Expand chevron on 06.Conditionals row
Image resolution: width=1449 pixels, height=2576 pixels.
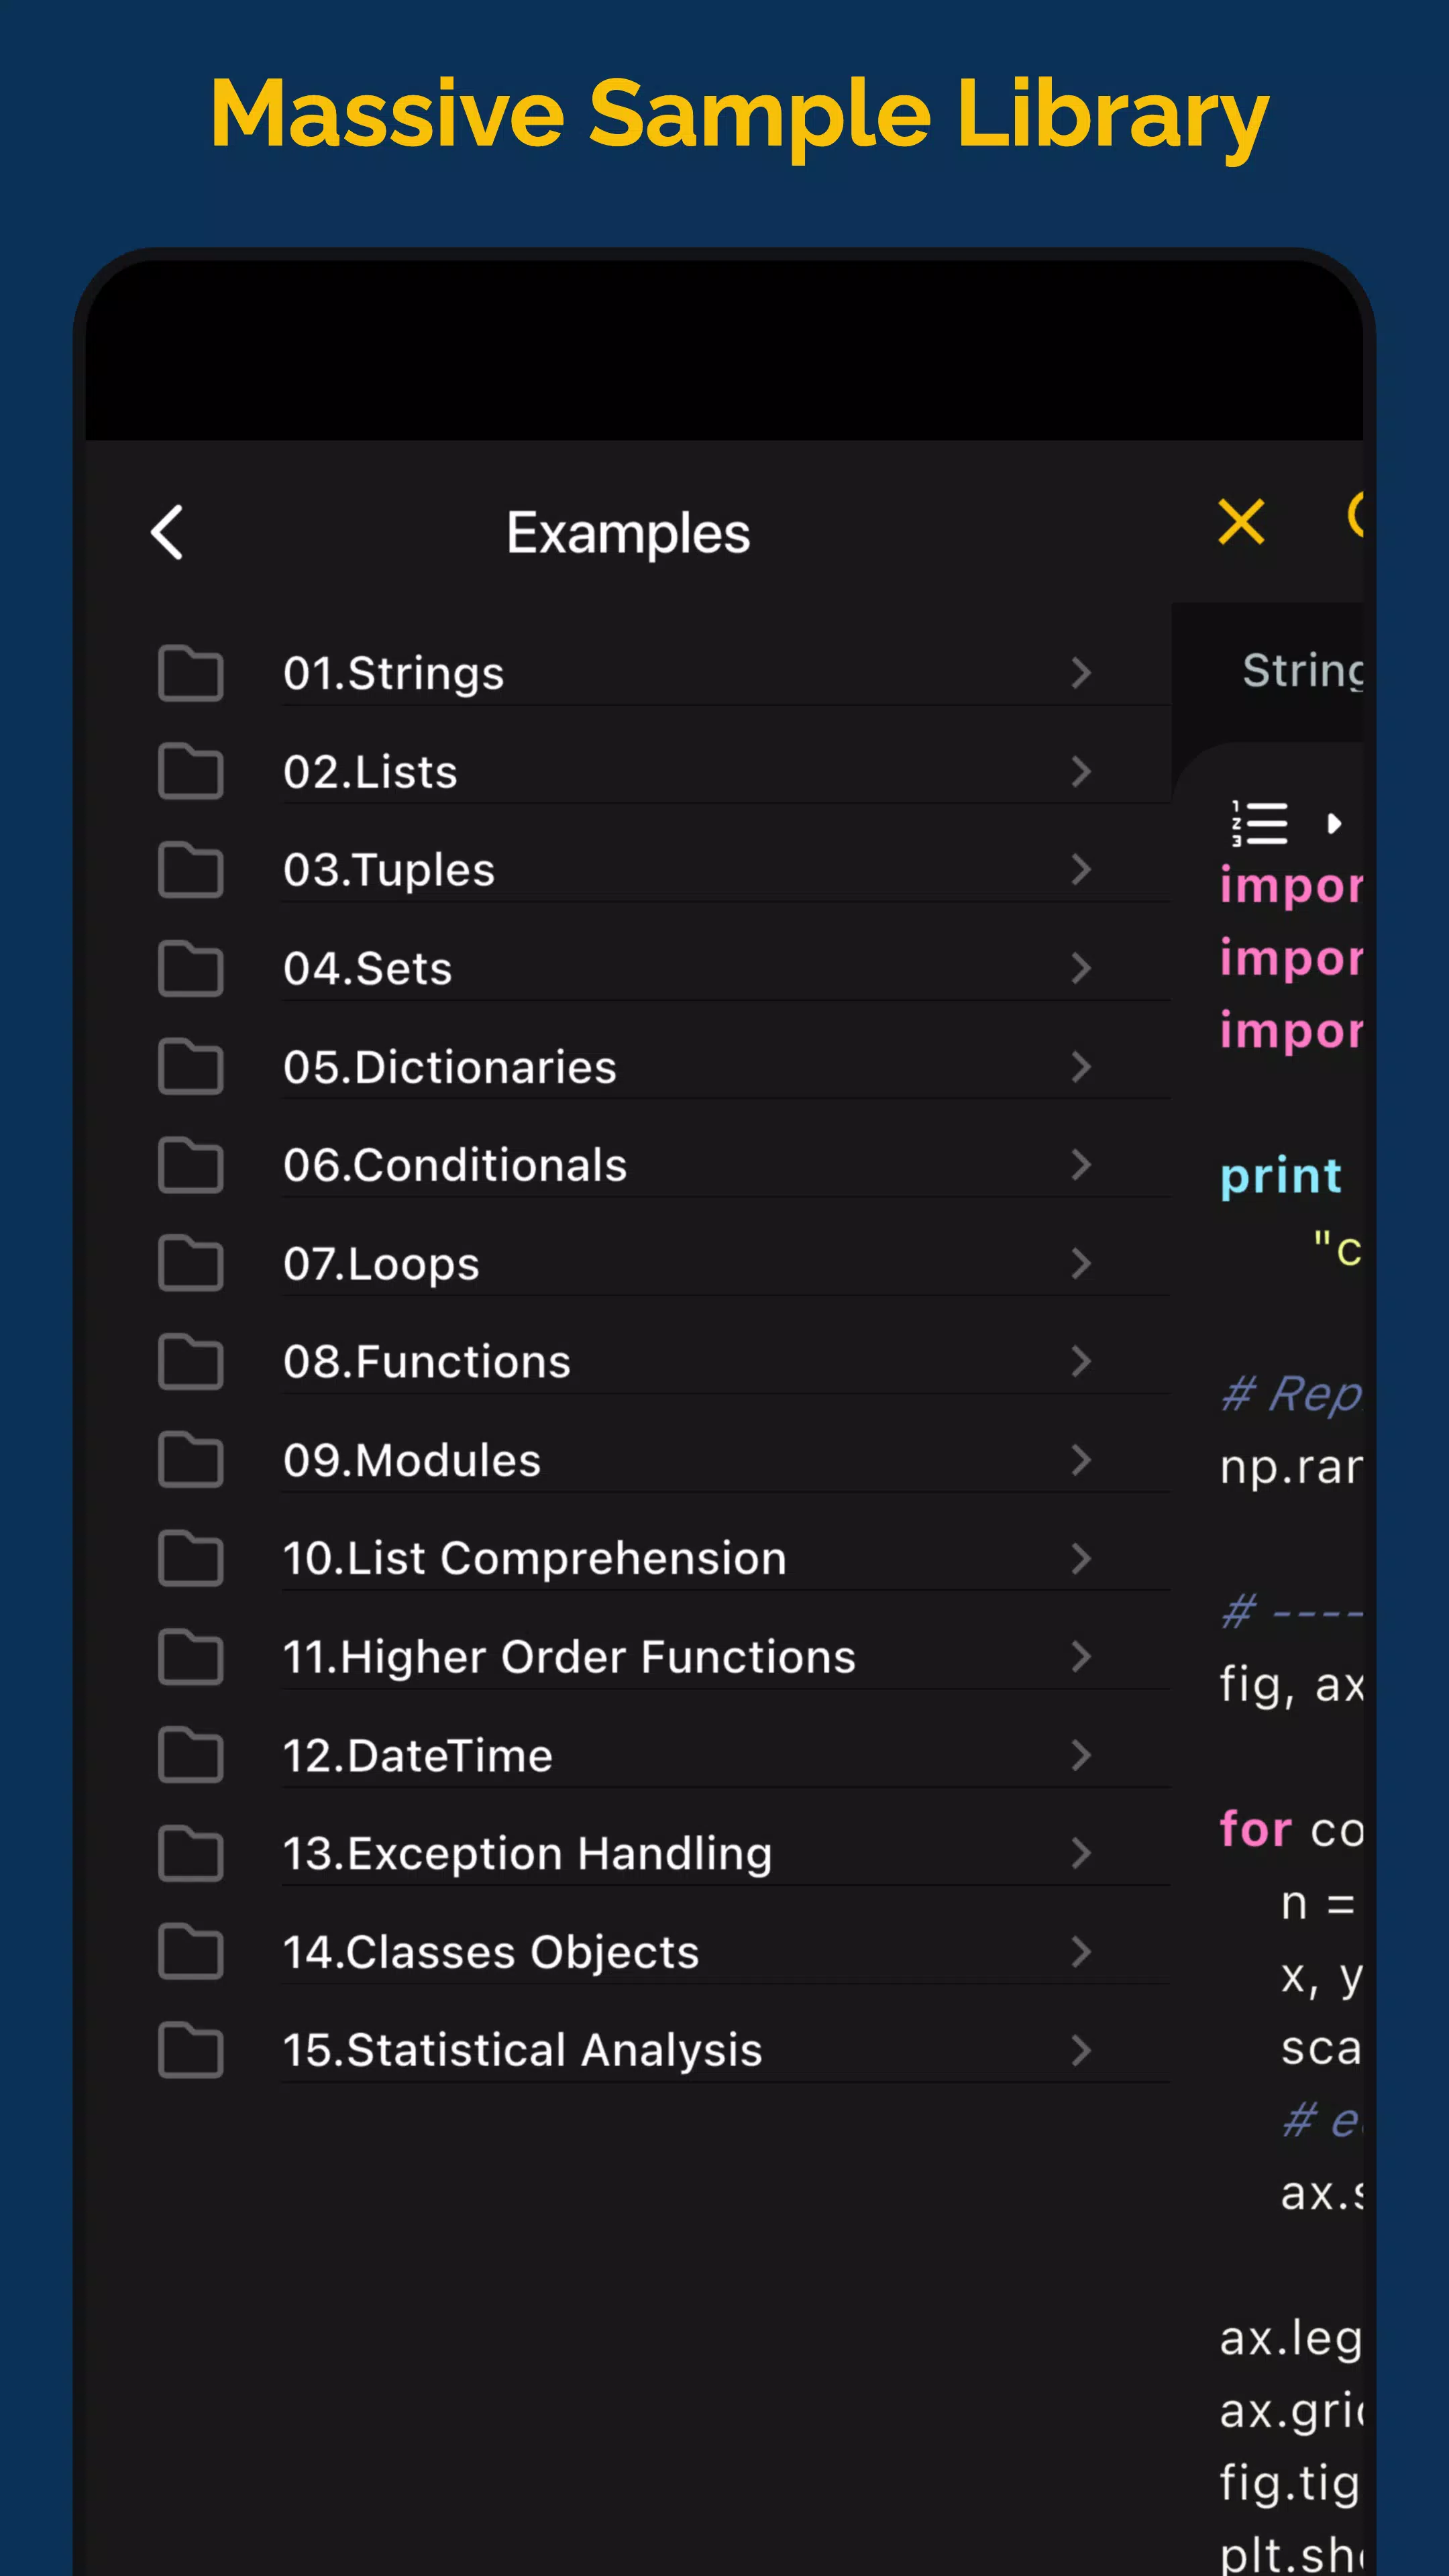click(1081, 1165)
